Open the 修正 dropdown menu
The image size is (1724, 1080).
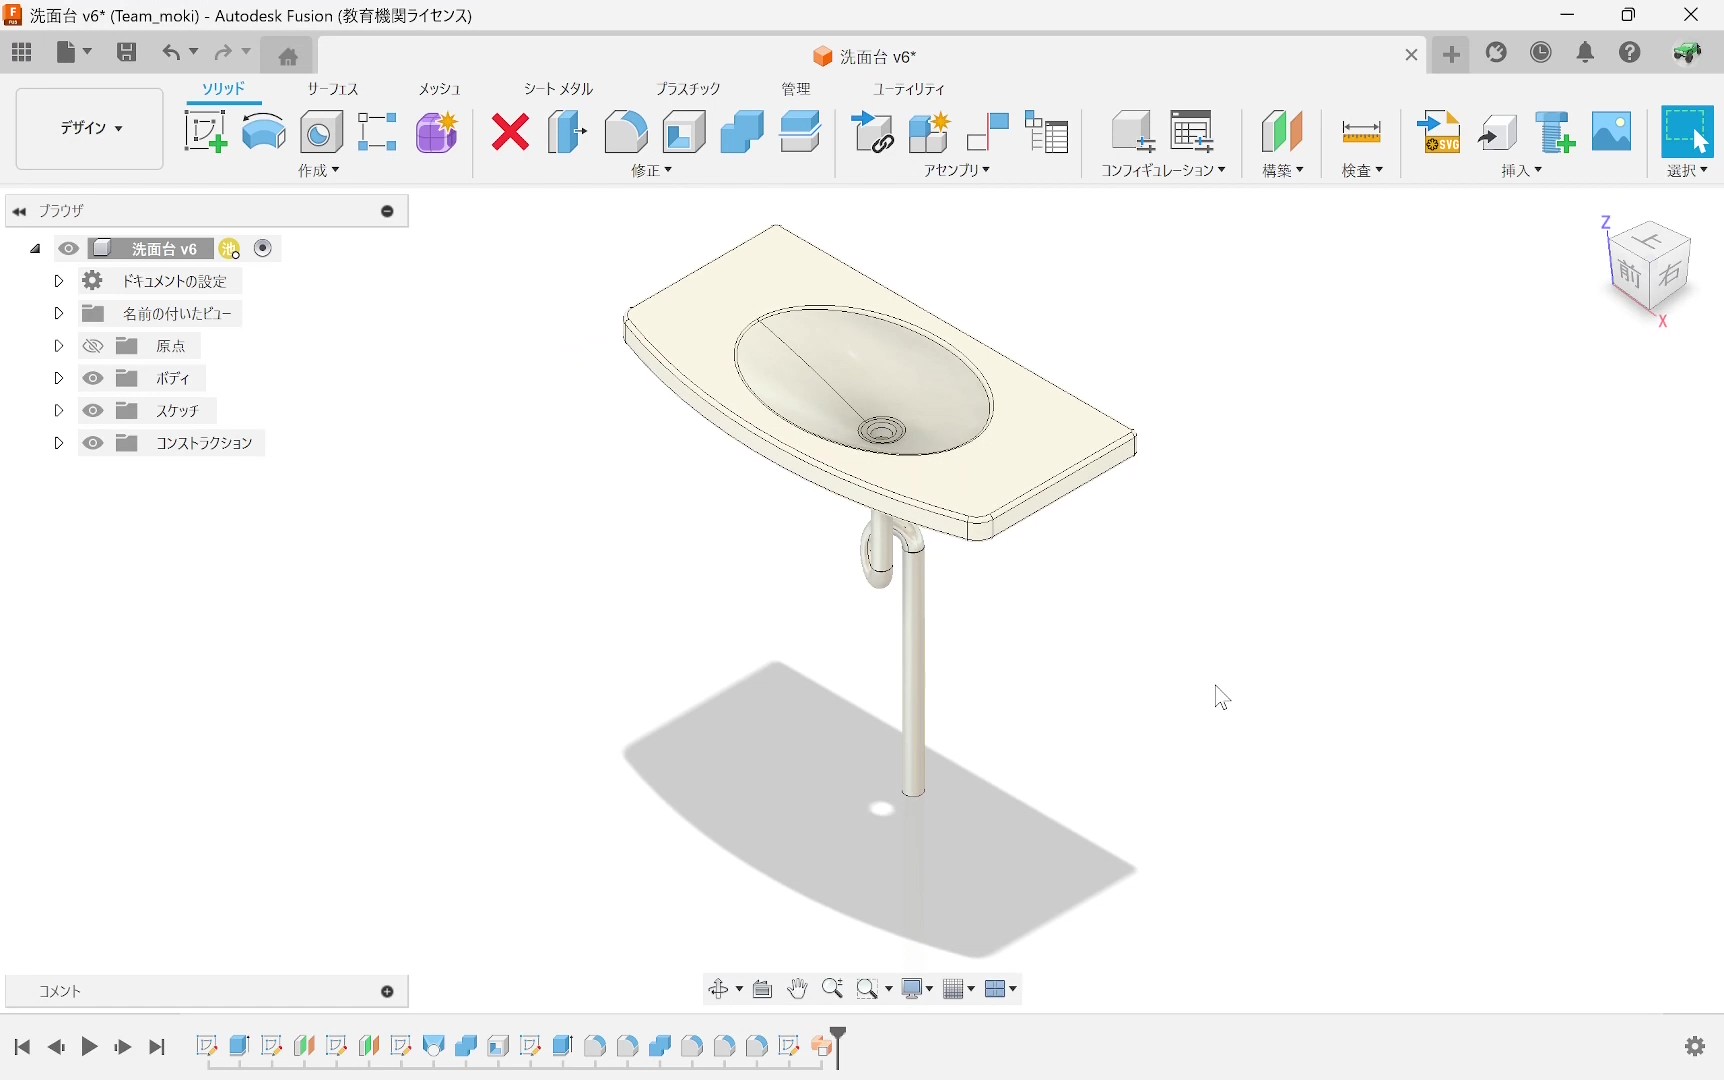[x=652, y=171]
